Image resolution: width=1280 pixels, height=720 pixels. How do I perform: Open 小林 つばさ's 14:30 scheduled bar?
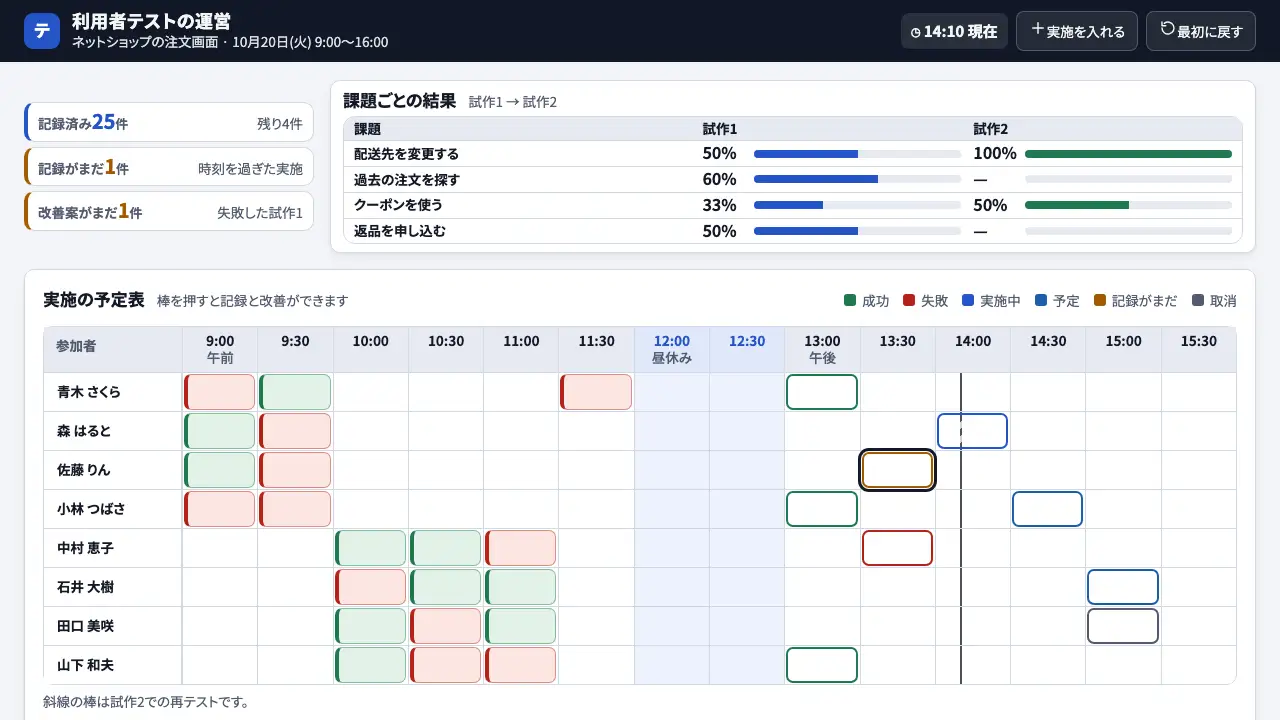[x=1047, y=509]
